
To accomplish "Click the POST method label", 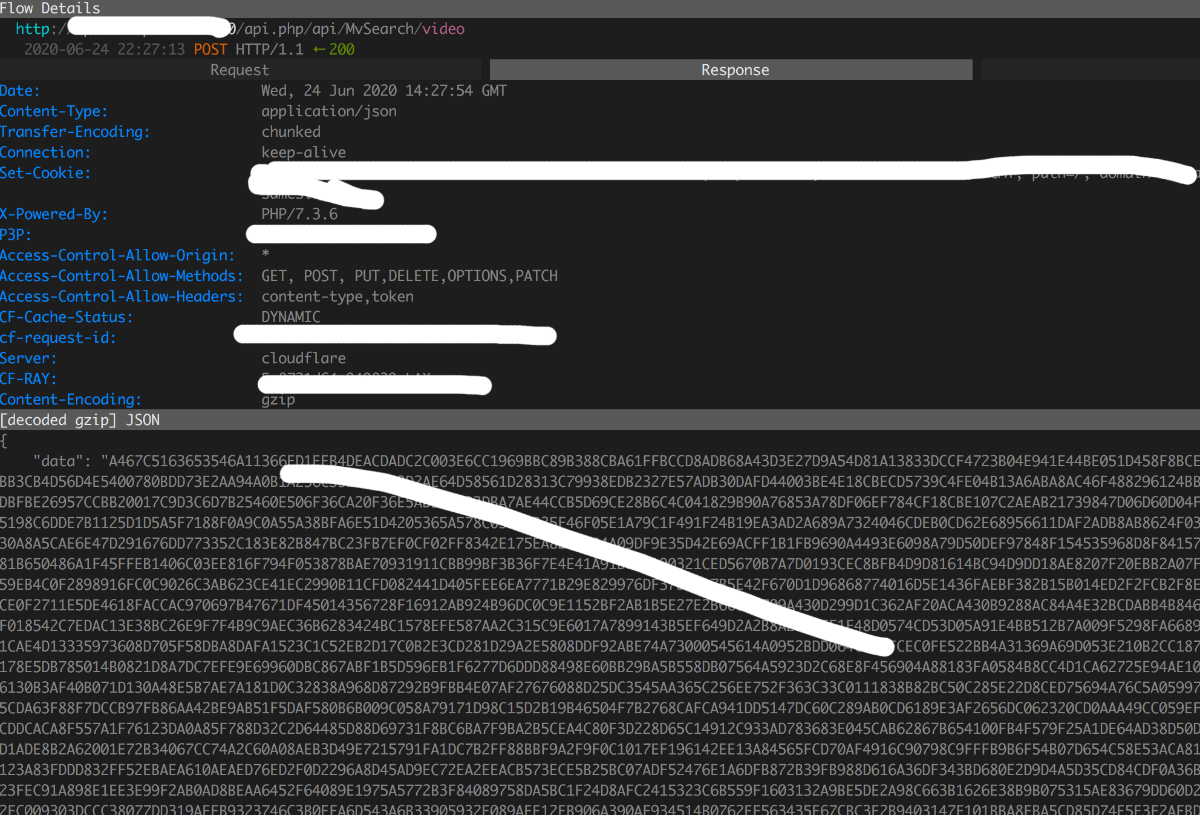I will (x=211, y=49).
